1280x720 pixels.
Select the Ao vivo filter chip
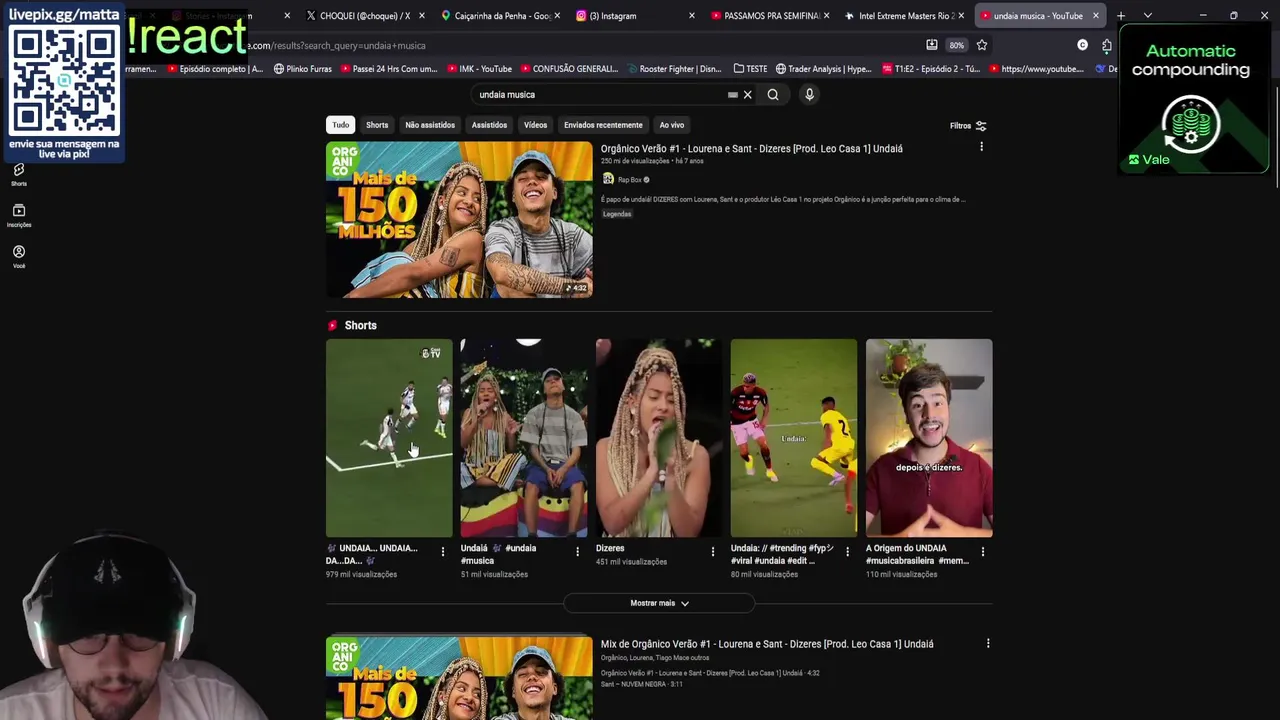(672, 125)
